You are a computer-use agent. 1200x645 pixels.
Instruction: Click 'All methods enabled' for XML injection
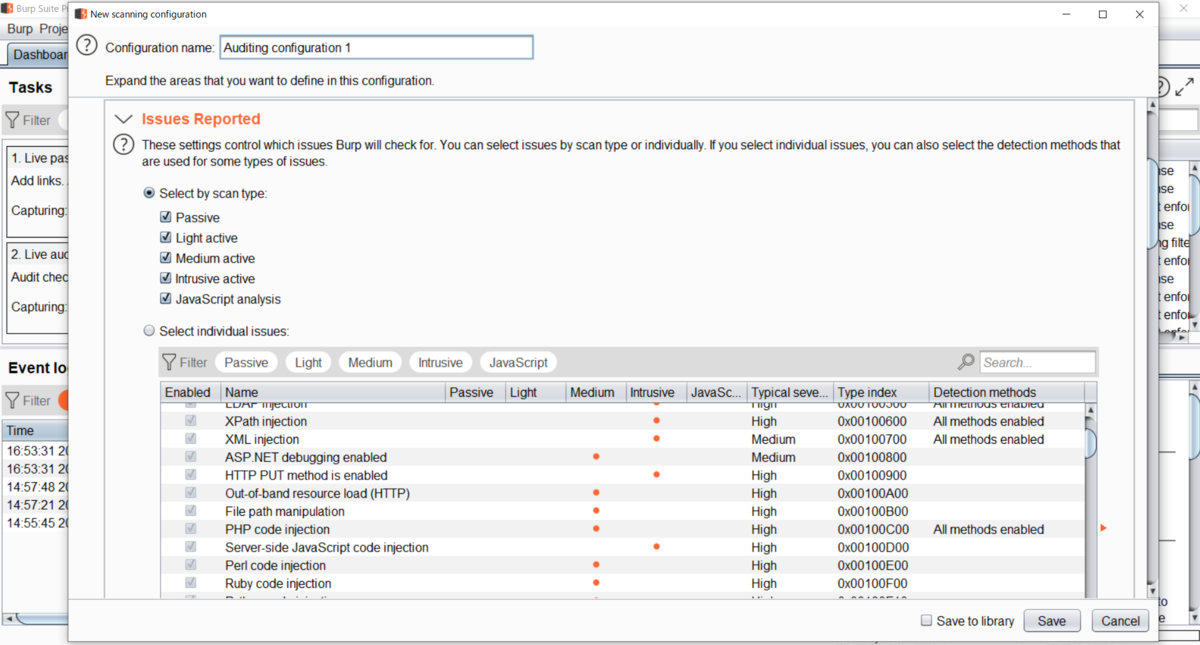point(988,440)
